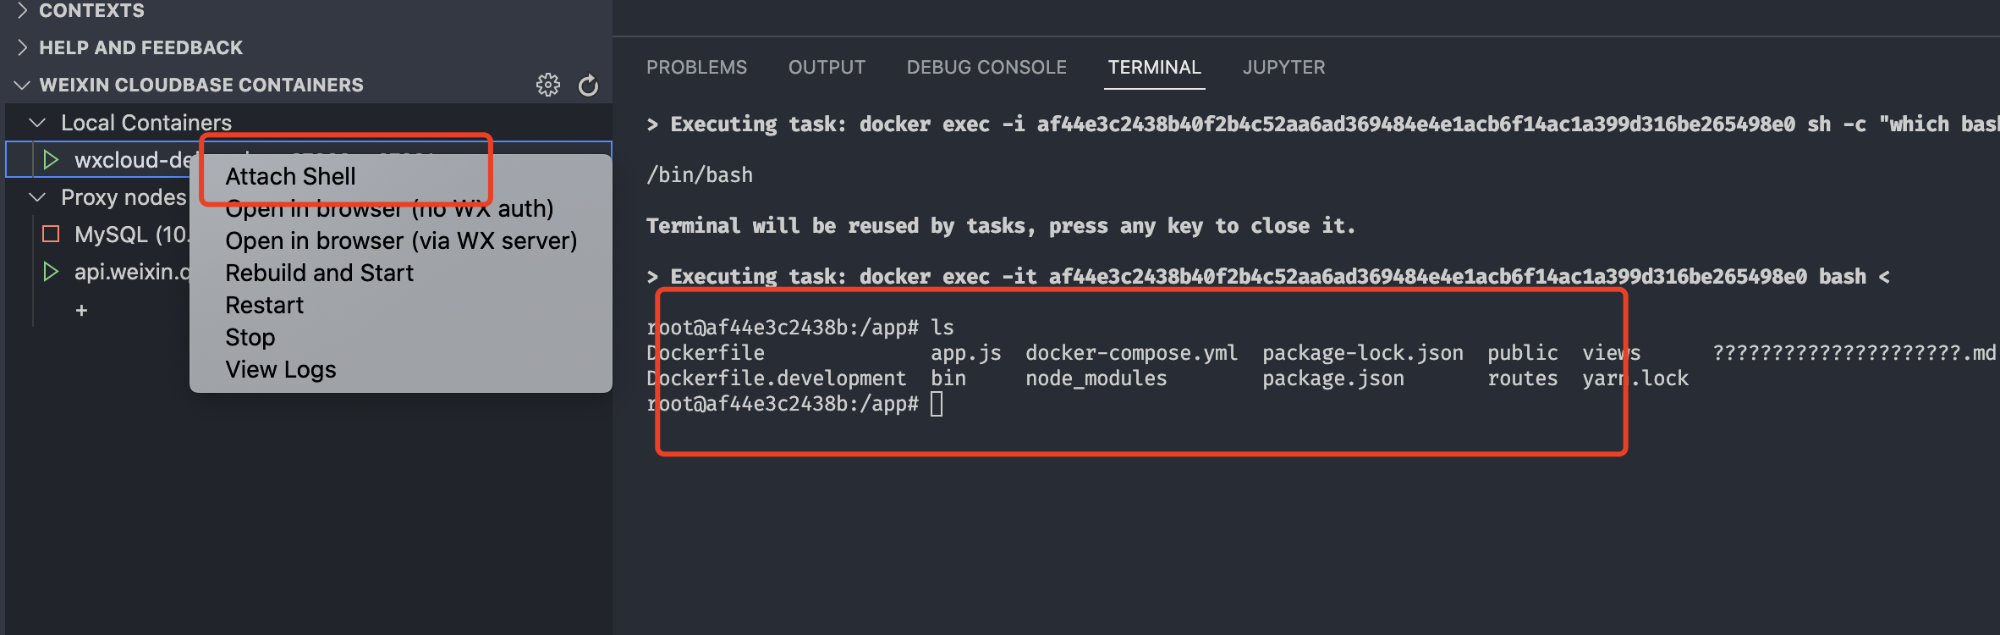Collapse the Local Containers tree node
2000x635 pixels.
[38, 122]
